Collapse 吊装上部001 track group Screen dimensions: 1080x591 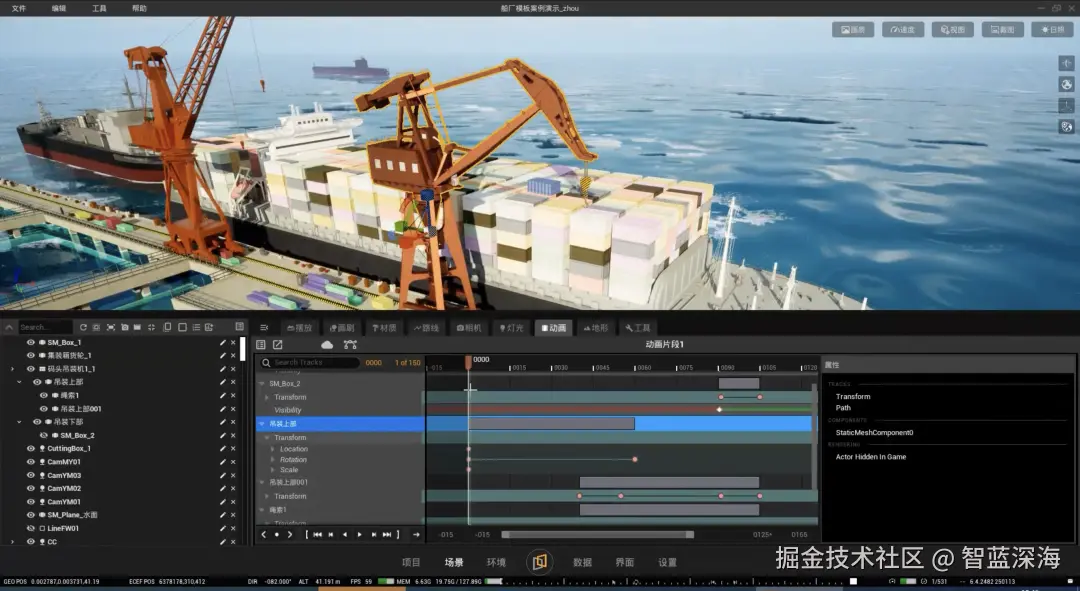tap(262, 482)
